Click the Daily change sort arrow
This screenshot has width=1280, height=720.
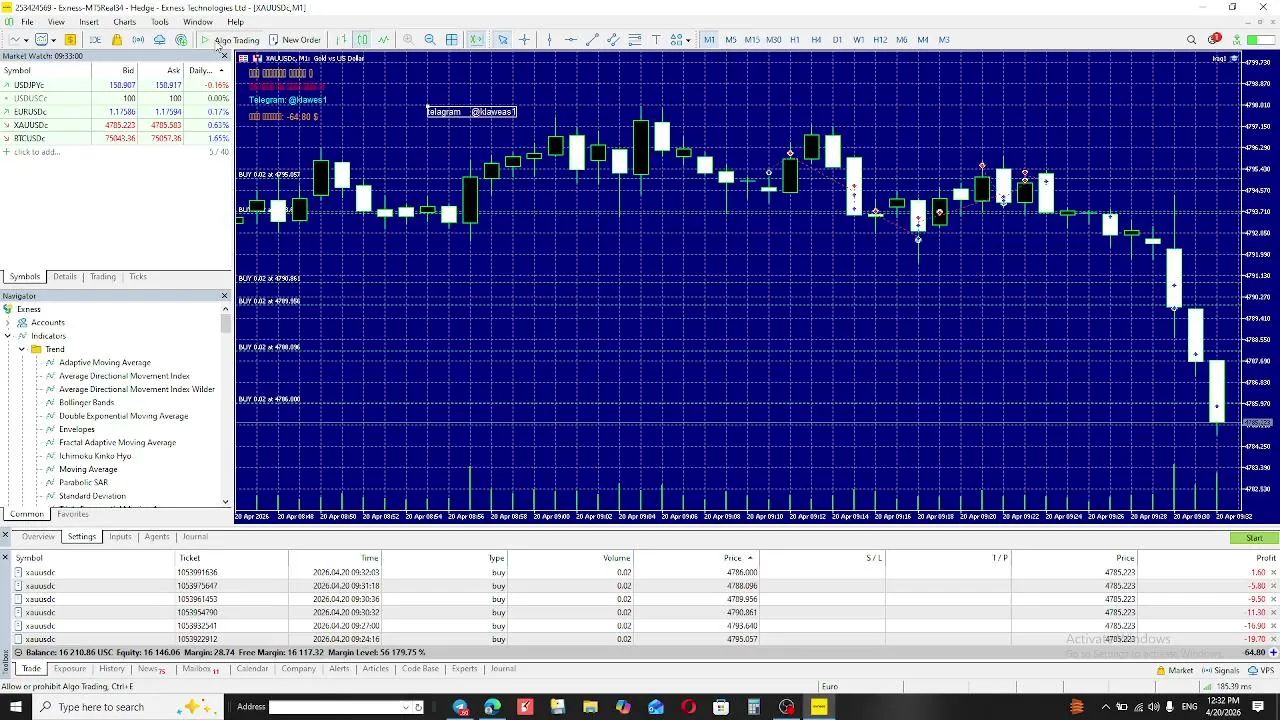[221, 70]
